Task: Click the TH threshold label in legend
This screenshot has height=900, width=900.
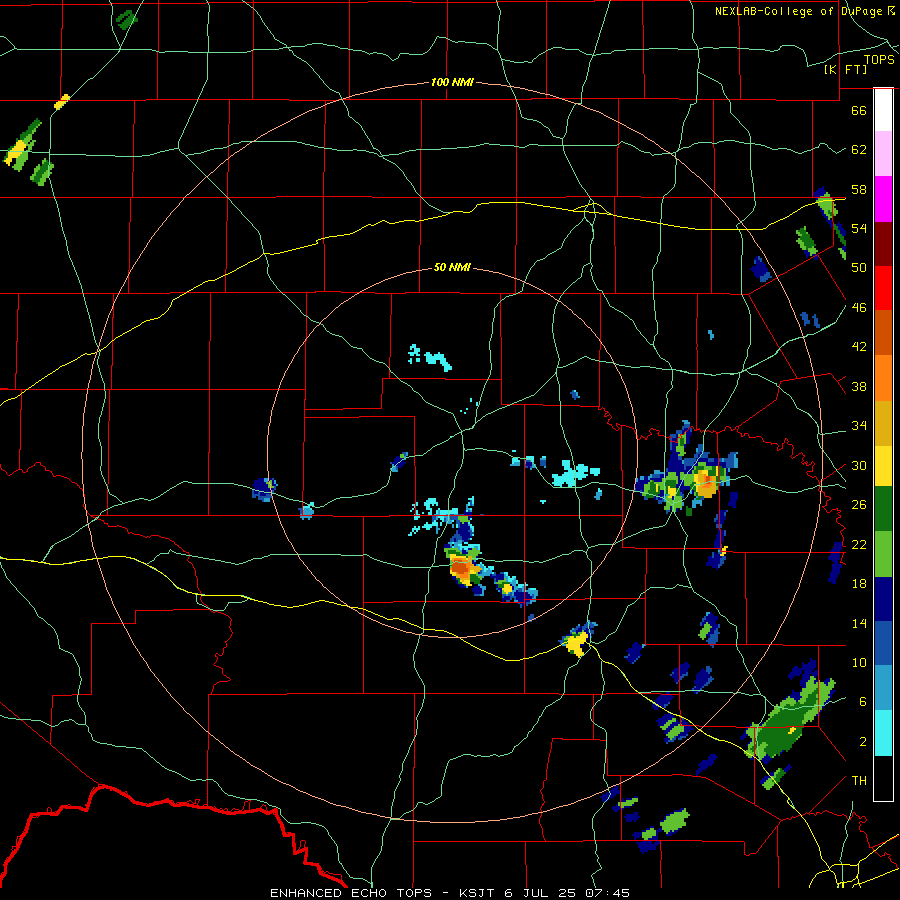Action: click(x=859, y=781)
